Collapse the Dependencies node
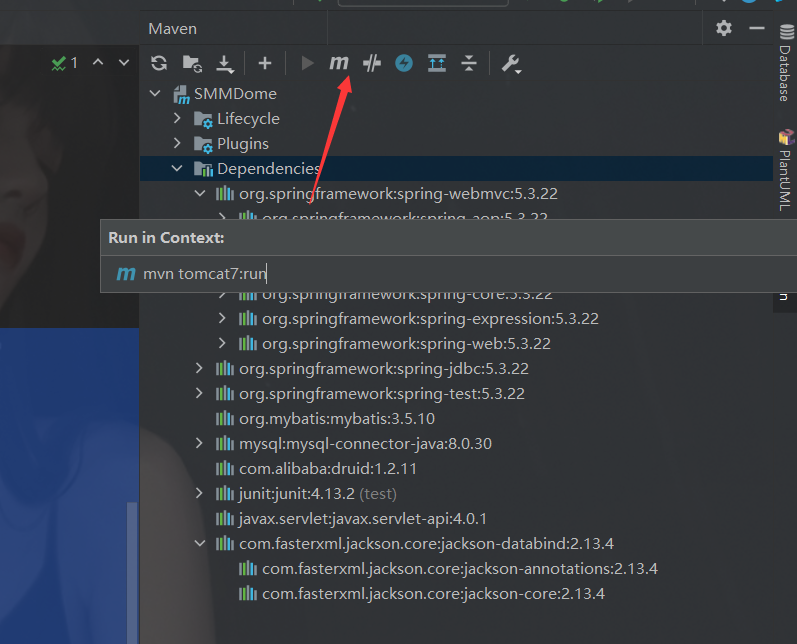Screen dimensions: 797x644 click(x=177, y=168)
